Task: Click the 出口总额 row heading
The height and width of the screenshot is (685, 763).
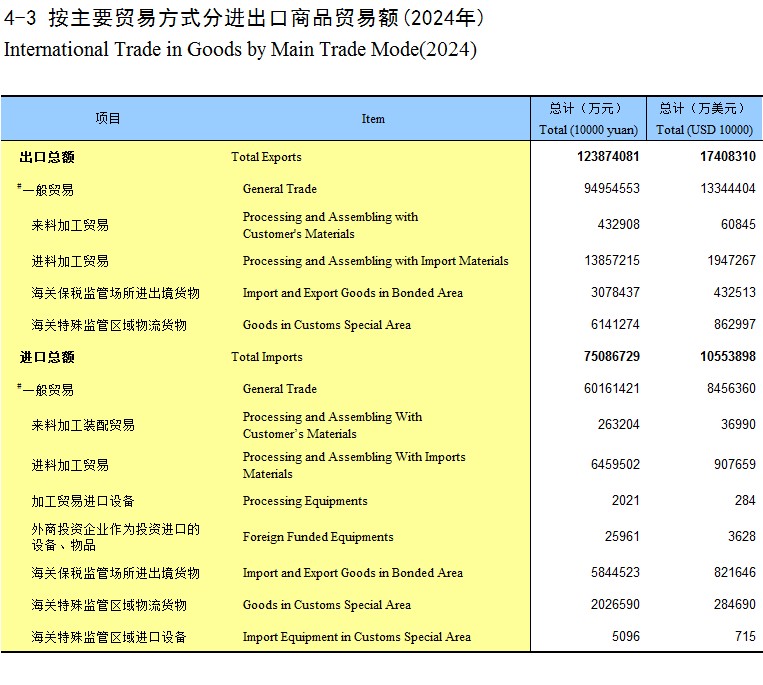Action: coord(47,157)
